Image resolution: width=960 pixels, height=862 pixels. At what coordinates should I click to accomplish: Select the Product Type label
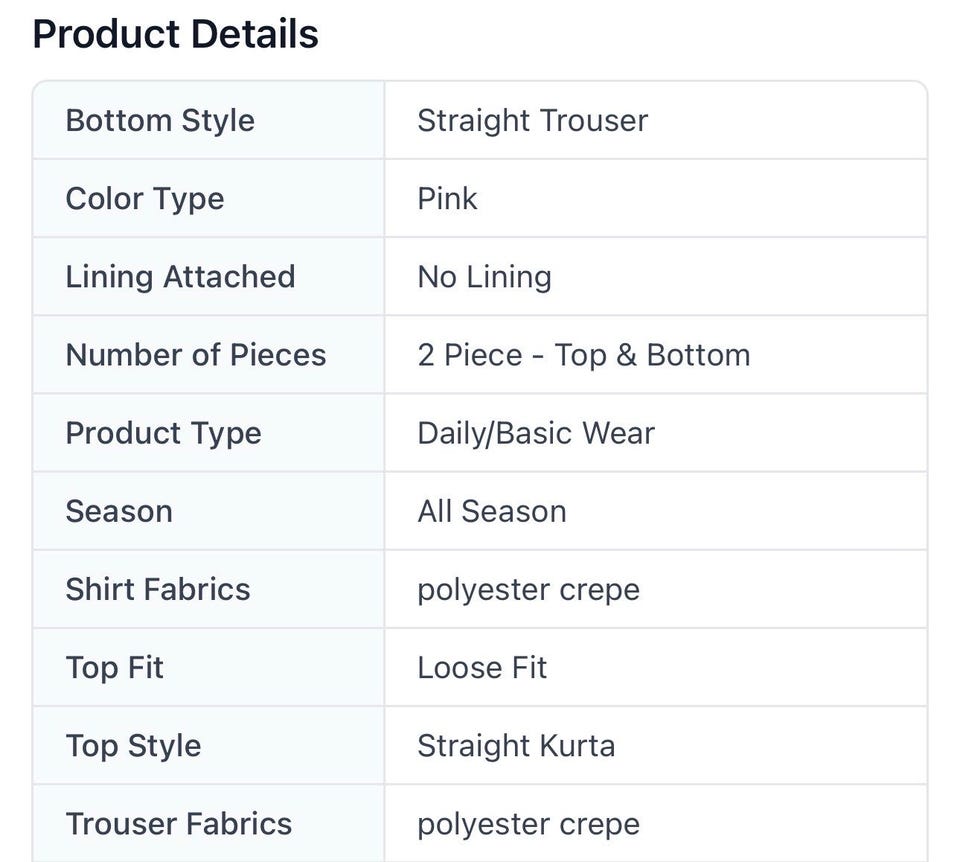coord(163,433)
